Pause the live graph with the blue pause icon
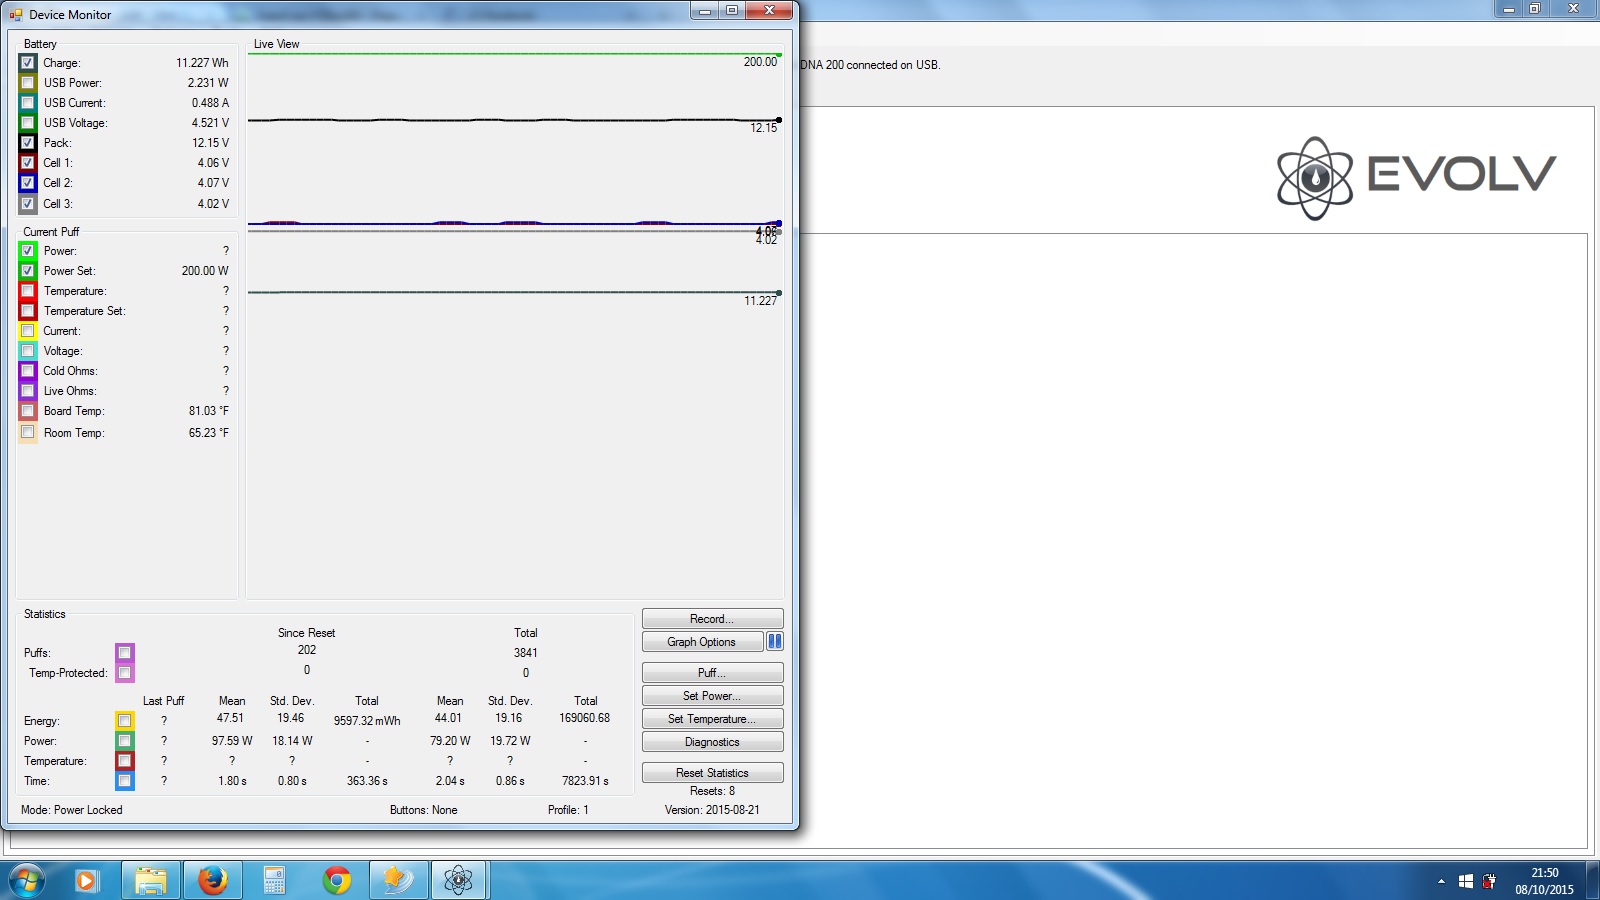This screenshot has width=1600, height=900. (775, 642)
